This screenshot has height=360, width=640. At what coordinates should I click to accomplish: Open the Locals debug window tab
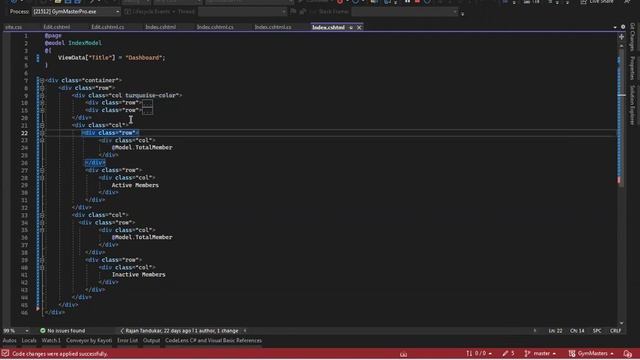[29, 340]
